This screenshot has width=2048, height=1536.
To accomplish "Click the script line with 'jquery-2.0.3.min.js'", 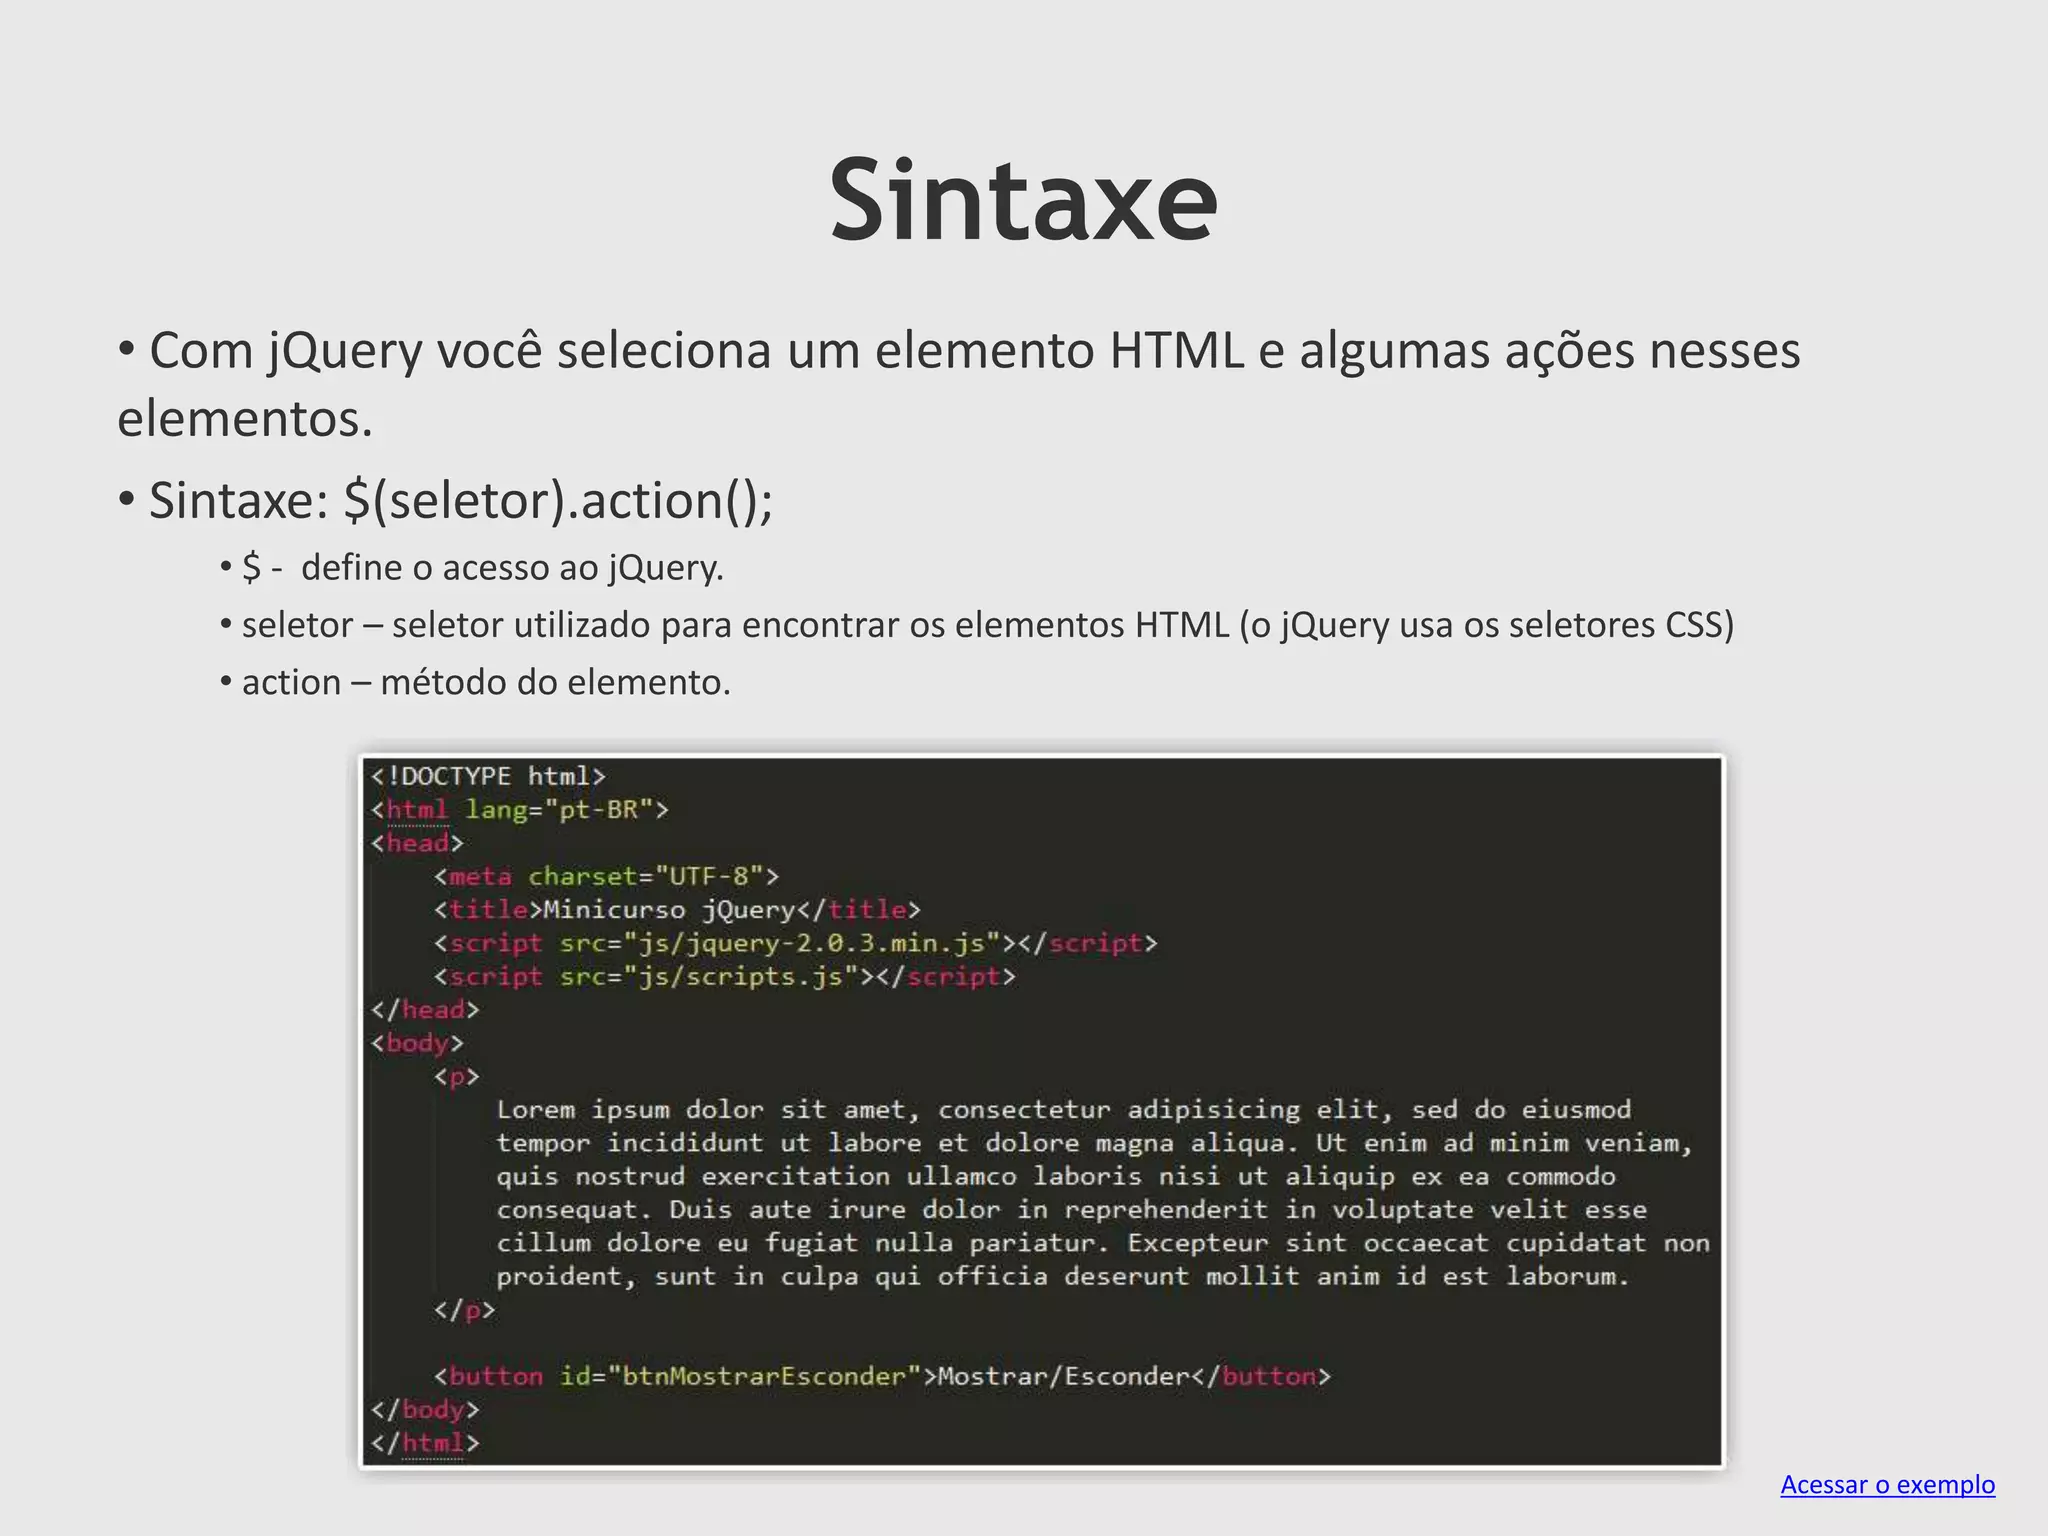I will click(x=795, y=943).
